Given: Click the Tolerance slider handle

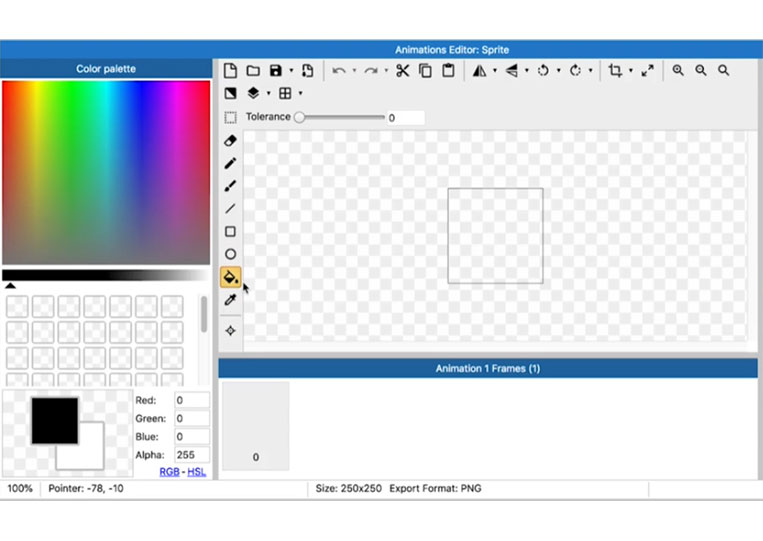Looking at the screenshot, I should point(300,117).
